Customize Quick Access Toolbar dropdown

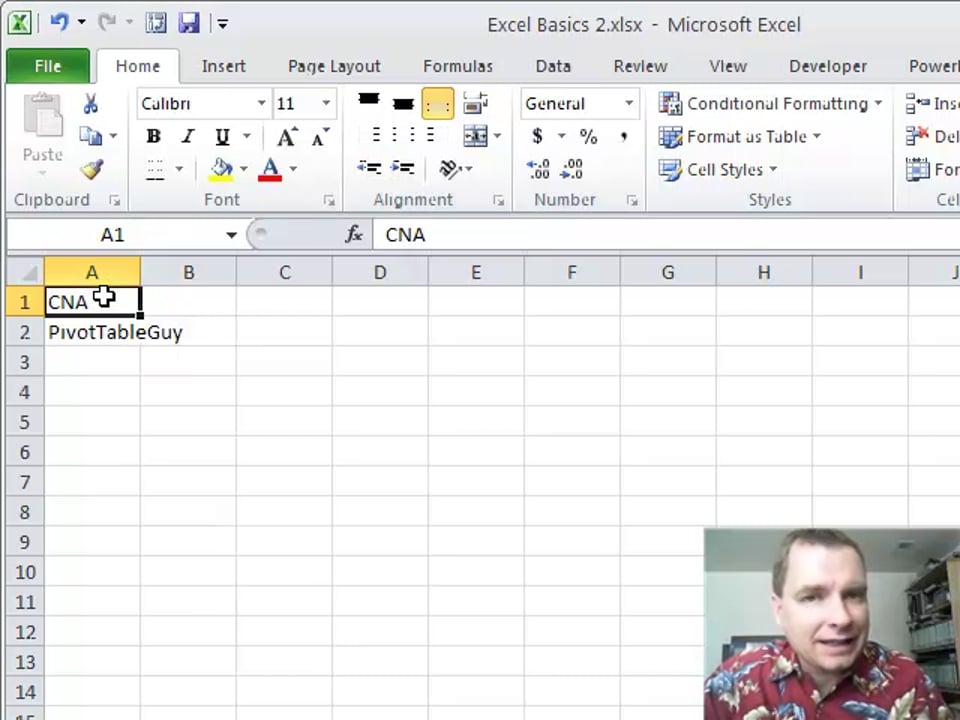click(222, 24)
